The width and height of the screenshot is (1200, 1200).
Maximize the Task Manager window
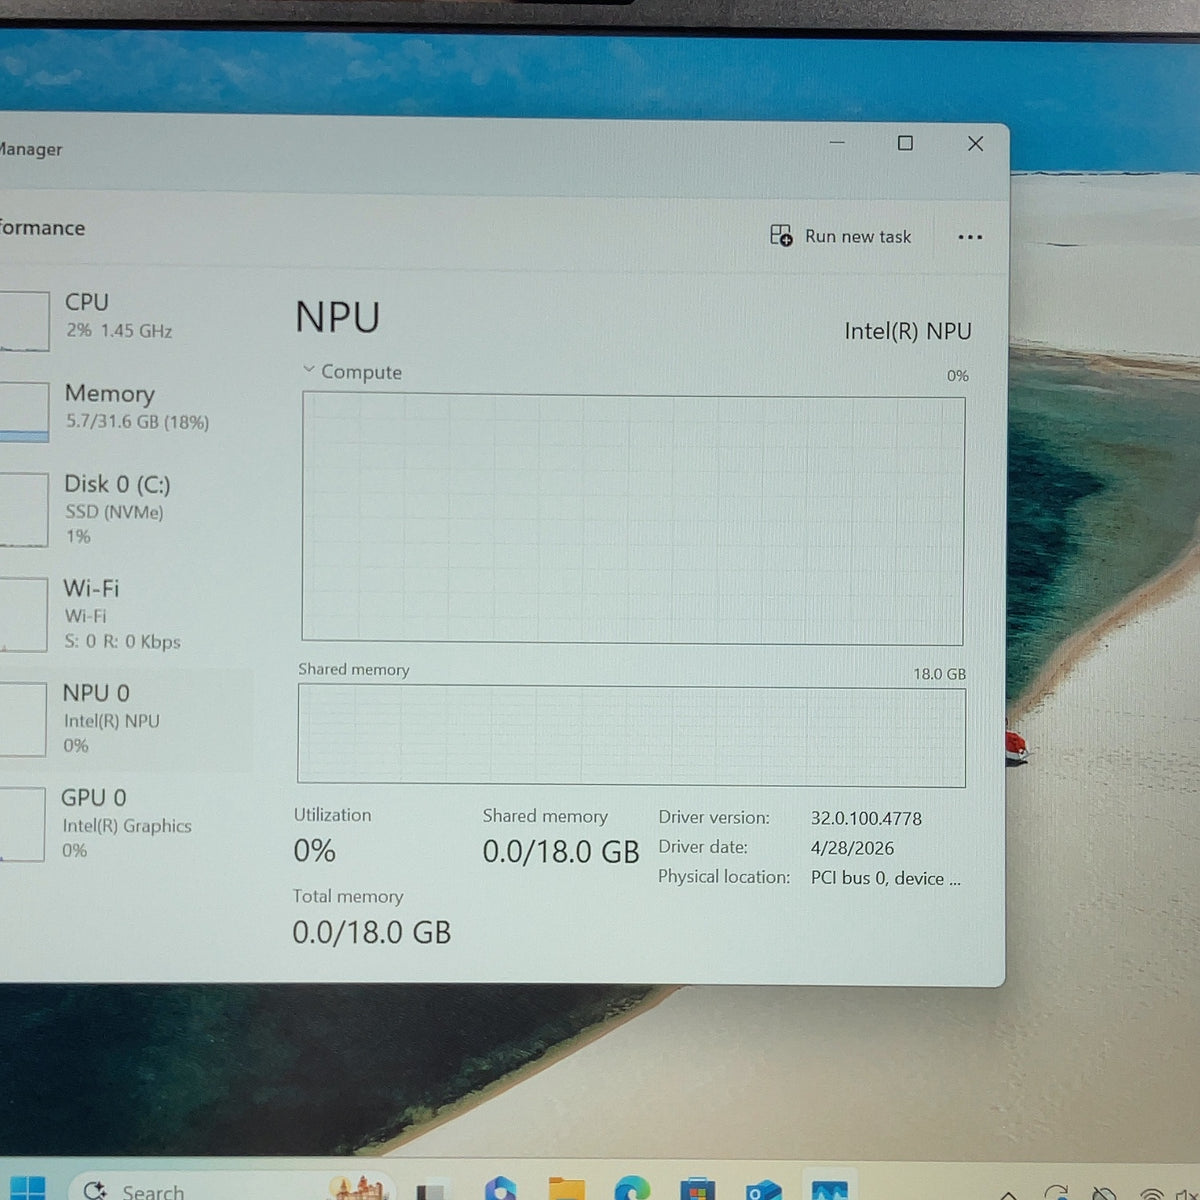point(905,143)
